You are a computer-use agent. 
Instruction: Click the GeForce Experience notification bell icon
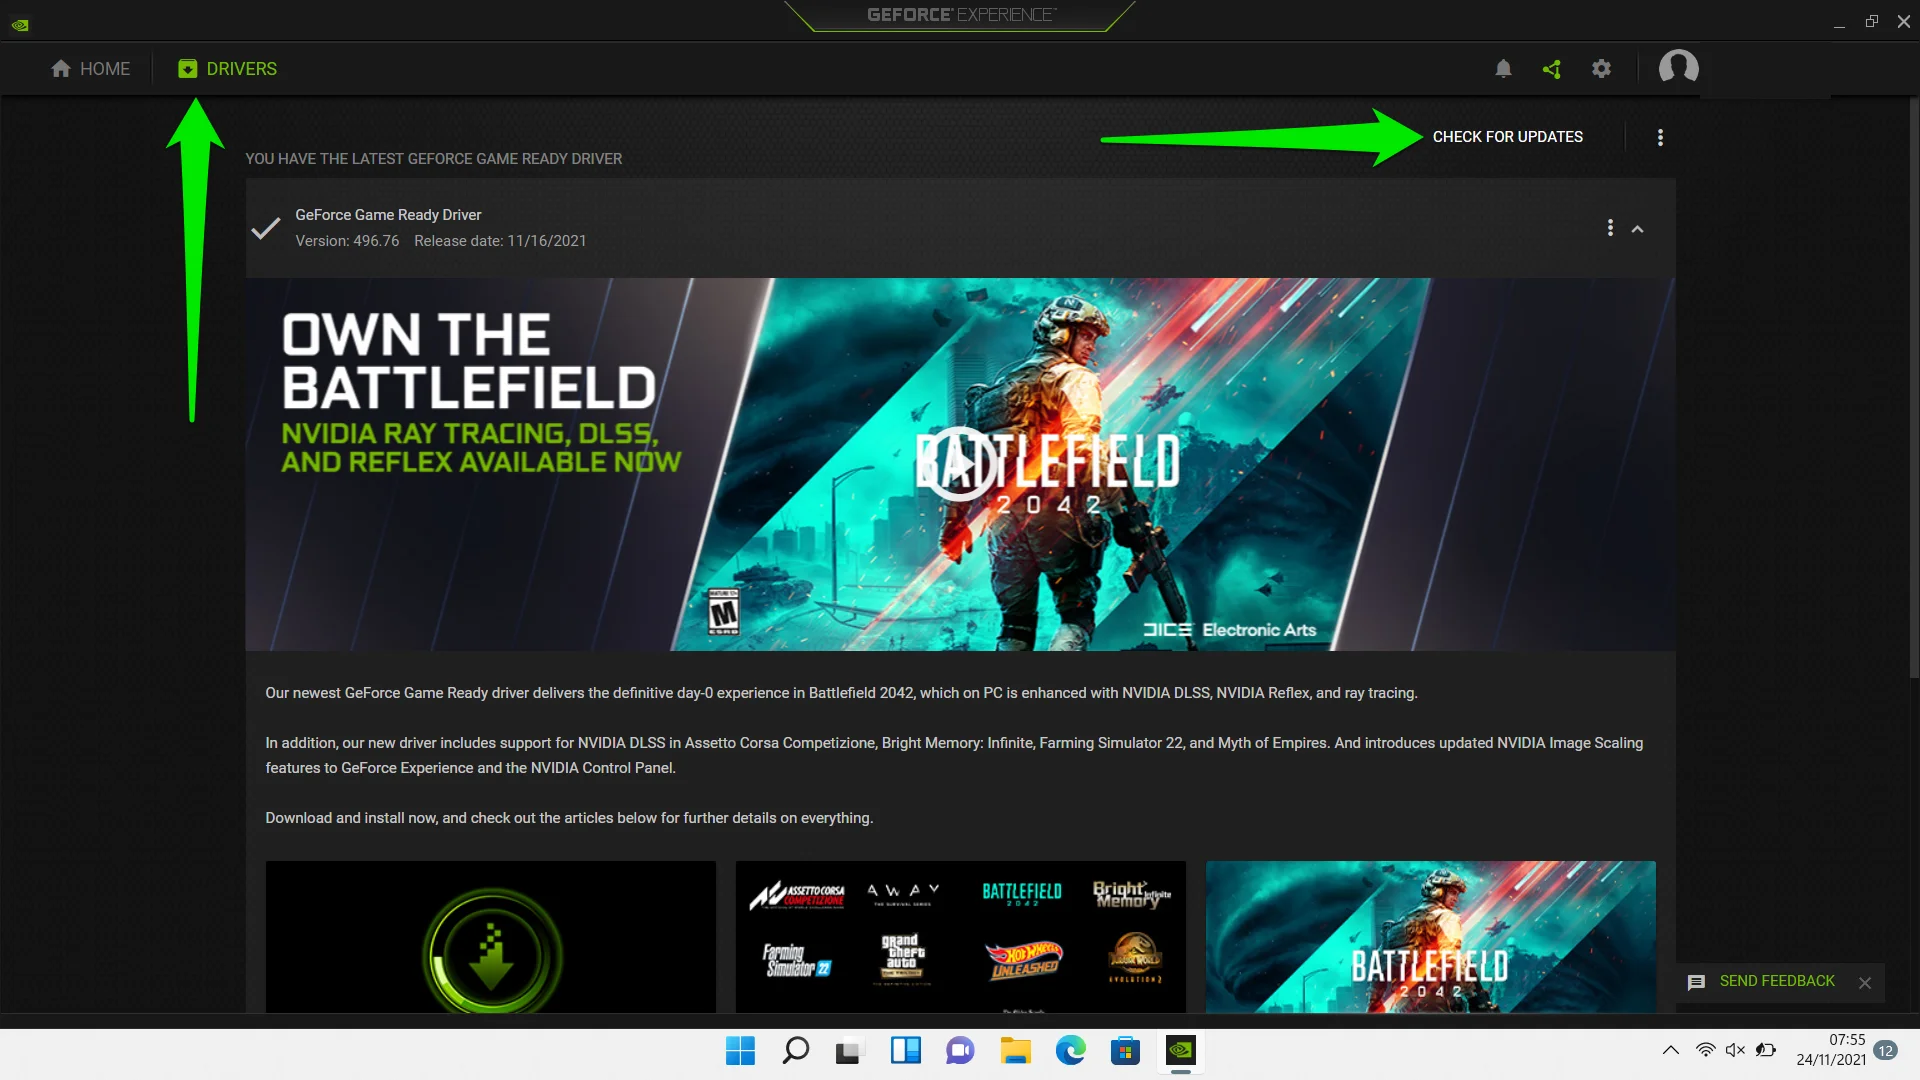click(1503, 69)
